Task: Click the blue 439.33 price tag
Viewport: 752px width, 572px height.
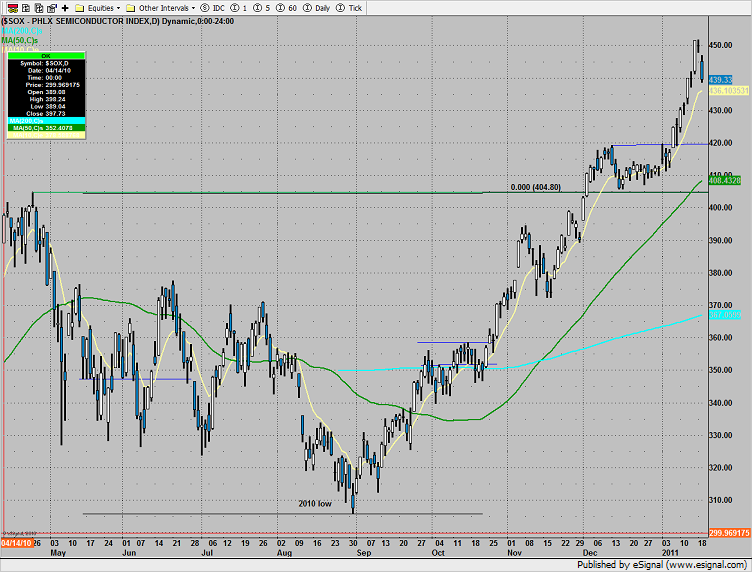Action: pos(721,79)
